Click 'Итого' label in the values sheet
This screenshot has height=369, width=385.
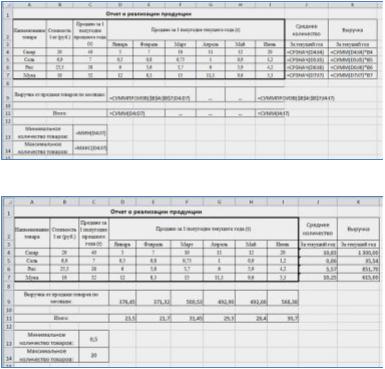(61, 318)
